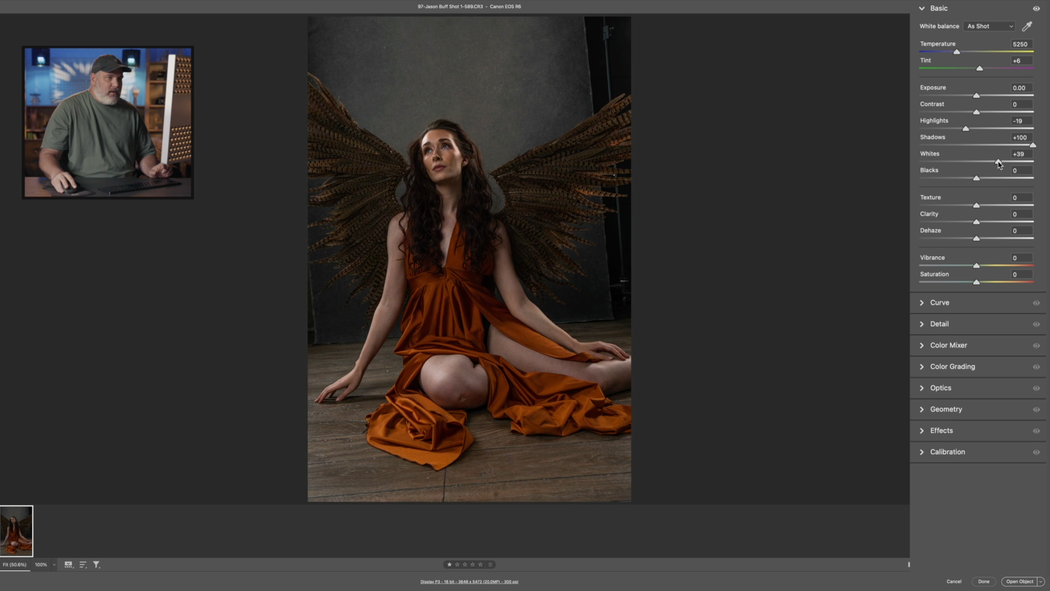Screen dimensions: 1050x591
Task: Click the Texture slider handle
Action: [976, 205]
